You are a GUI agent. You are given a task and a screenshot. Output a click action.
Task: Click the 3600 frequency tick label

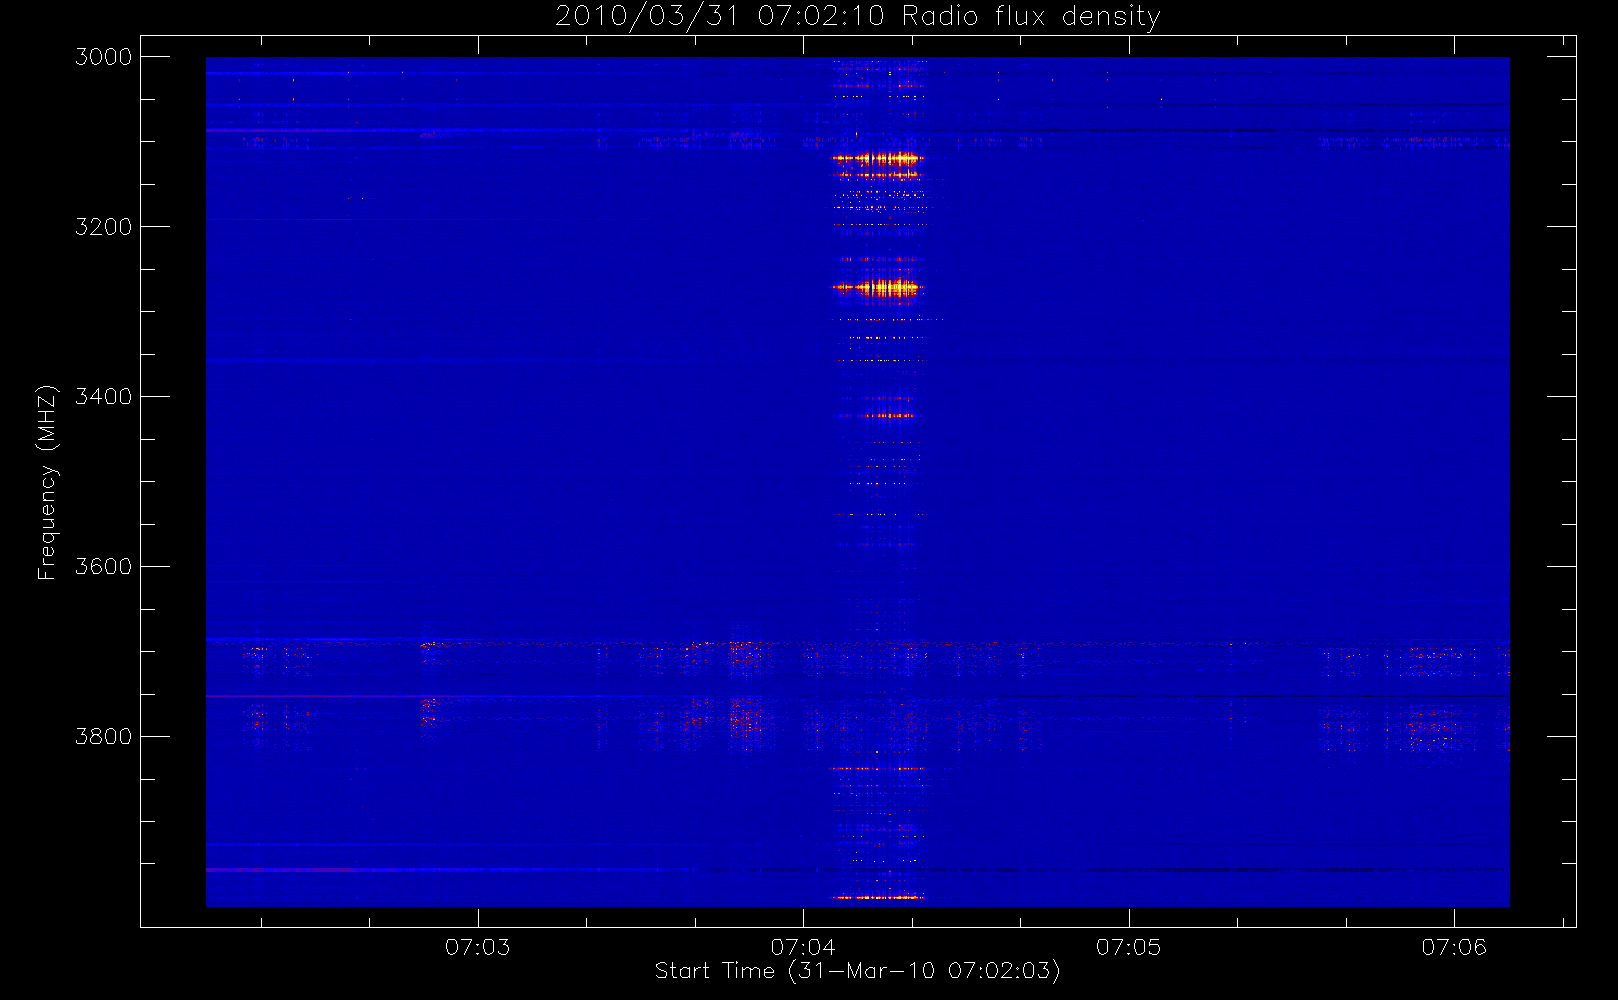coord(104,567)
